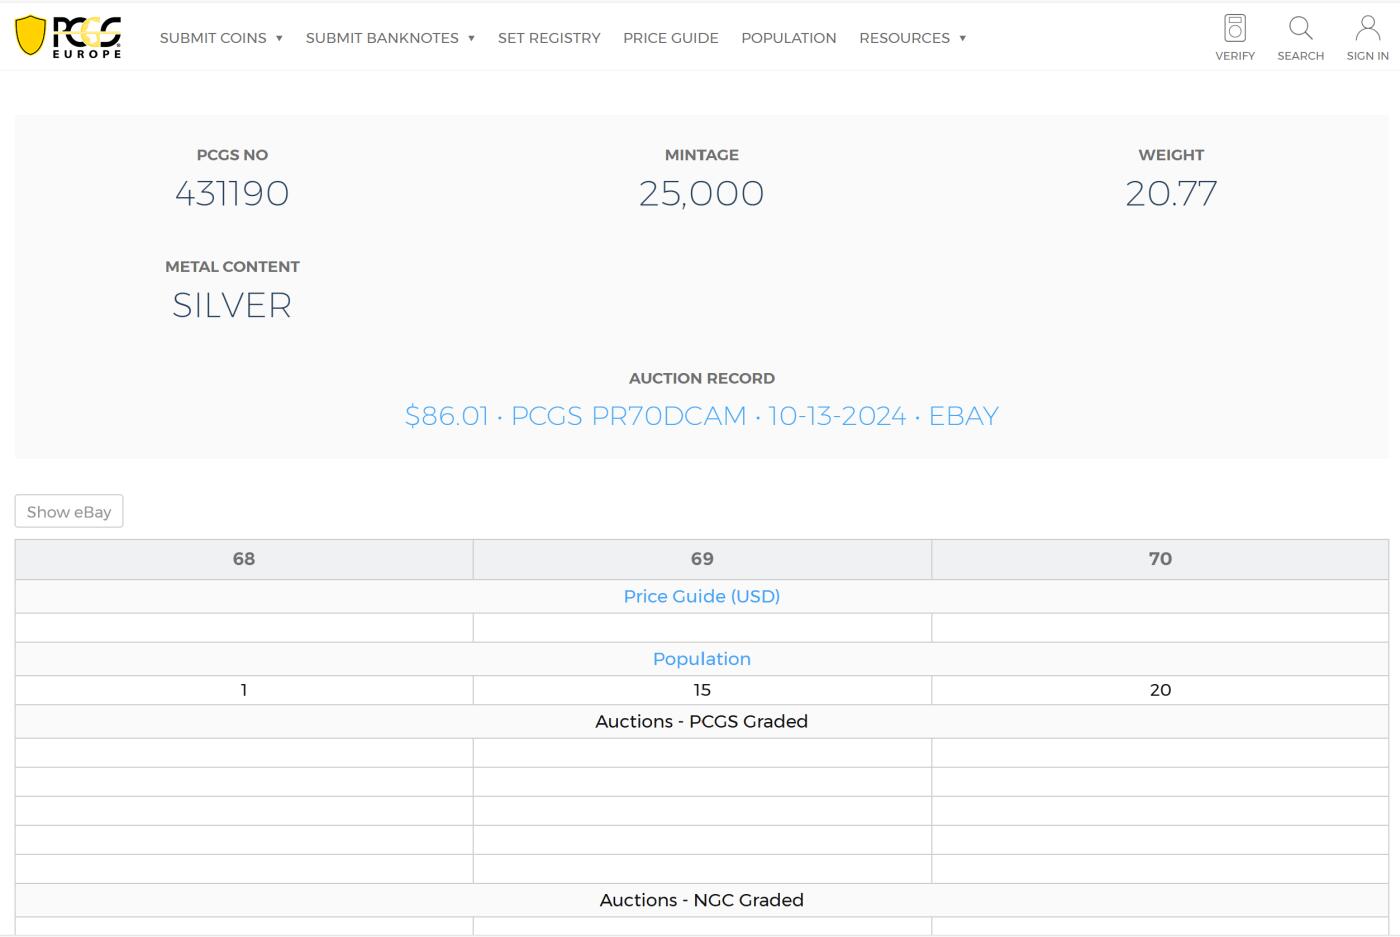Click population count 15 under grade 69
This screenshot has width=1400, height=937.
(x=701, y=690)
